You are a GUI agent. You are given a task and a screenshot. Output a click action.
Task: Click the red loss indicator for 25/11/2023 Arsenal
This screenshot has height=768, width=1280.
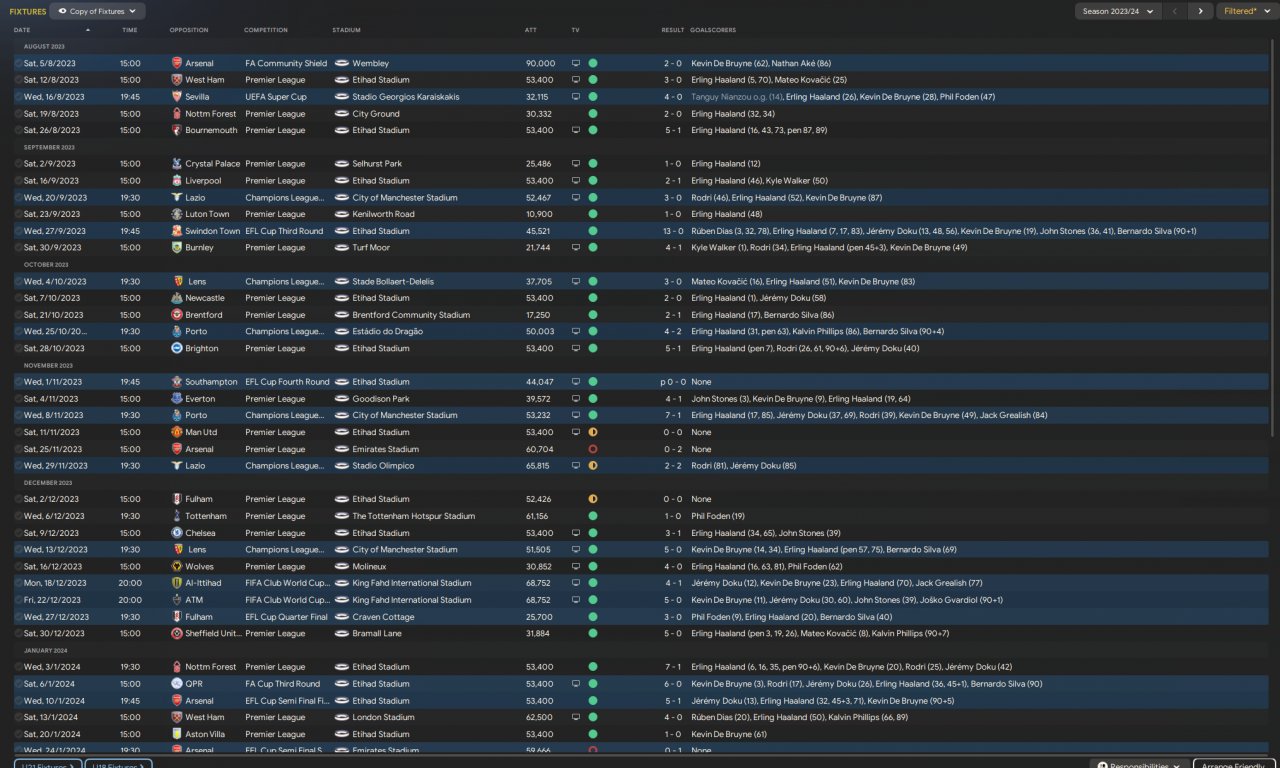tap(593, 449)
